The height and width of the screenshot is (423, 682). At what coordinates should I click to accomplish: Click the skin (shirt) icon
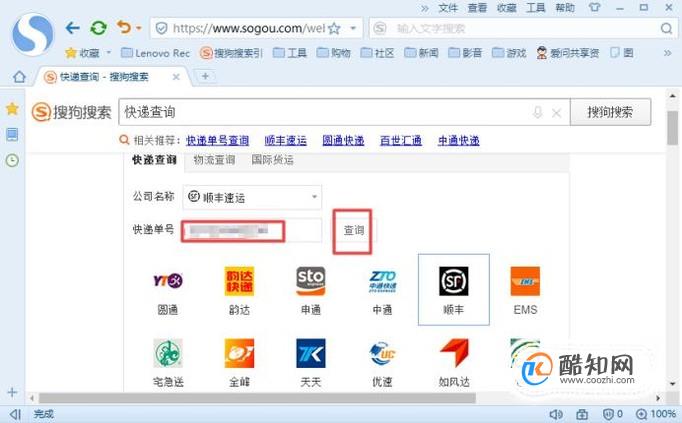tap(594, 7)
